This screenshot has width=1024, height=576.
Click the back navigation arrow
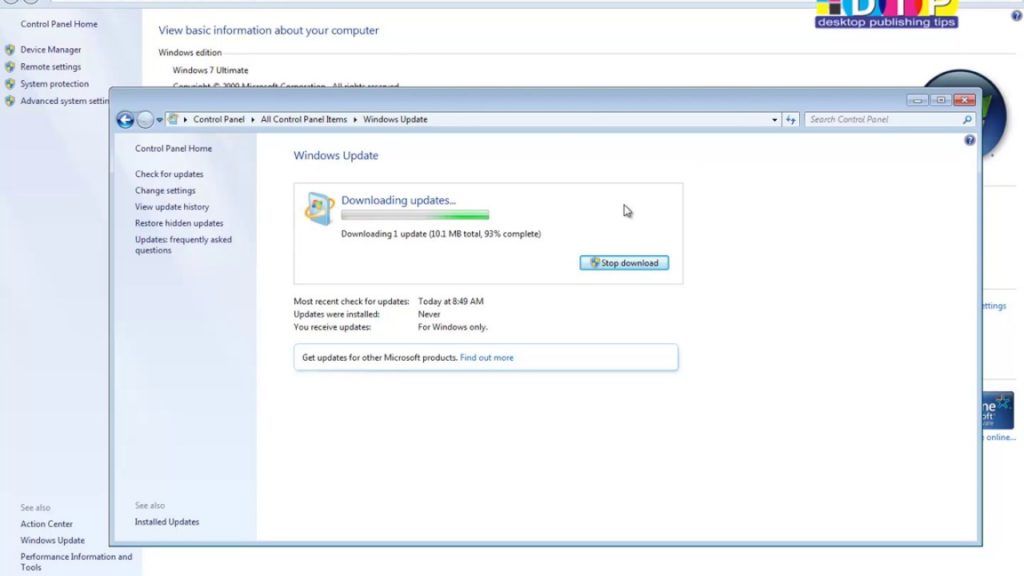point(125,119)
